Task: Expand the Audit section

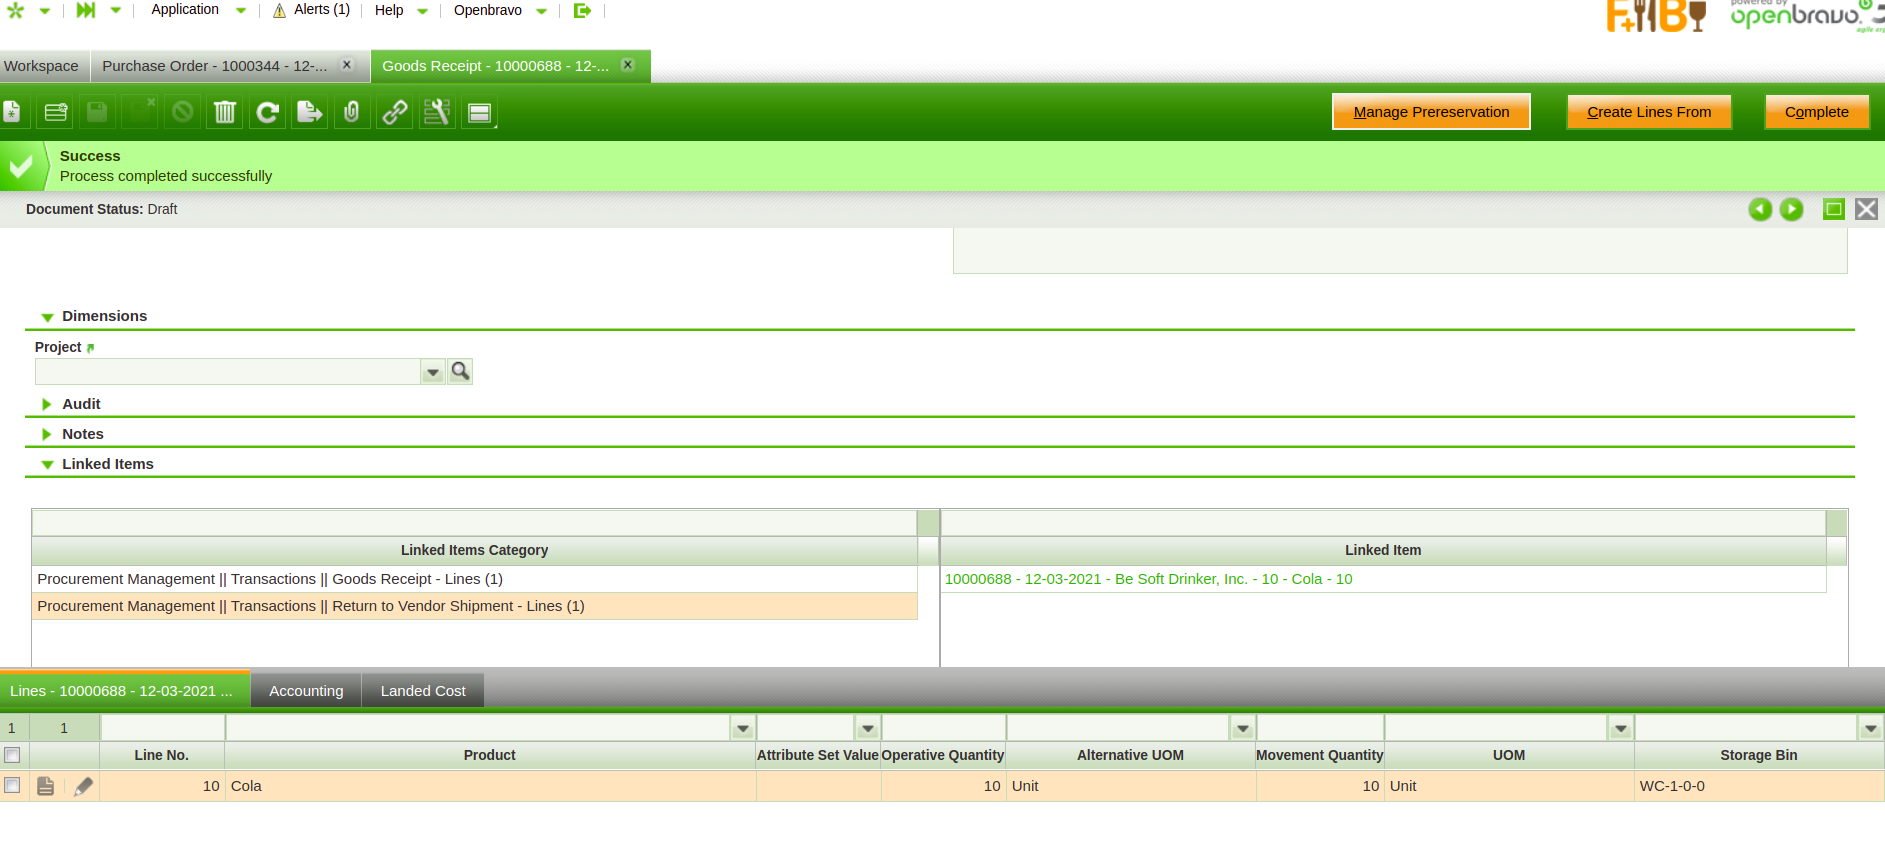Action: tap(47, 404)
